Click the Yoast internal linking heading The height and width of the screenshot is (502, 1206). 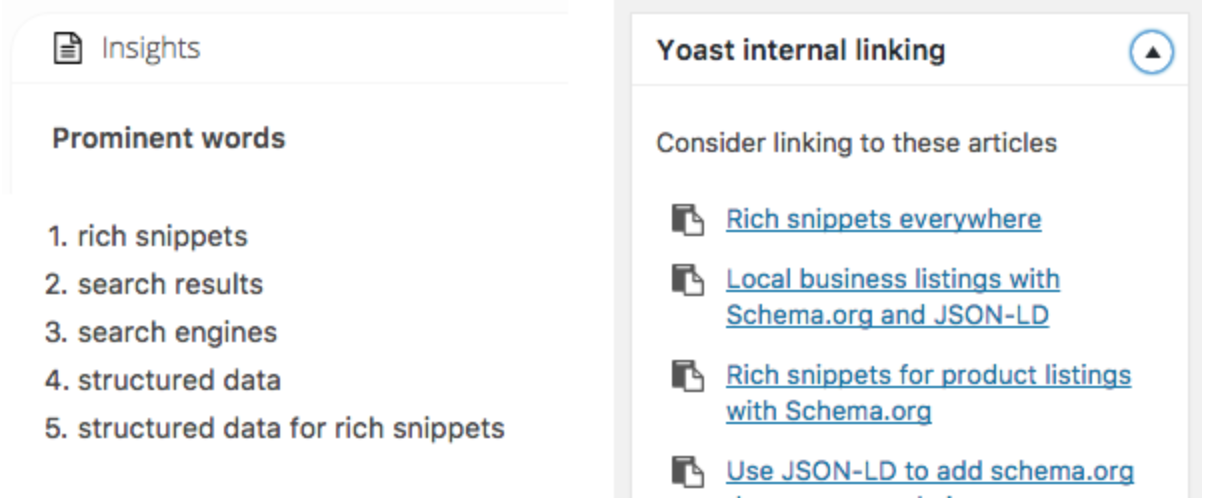800,51
